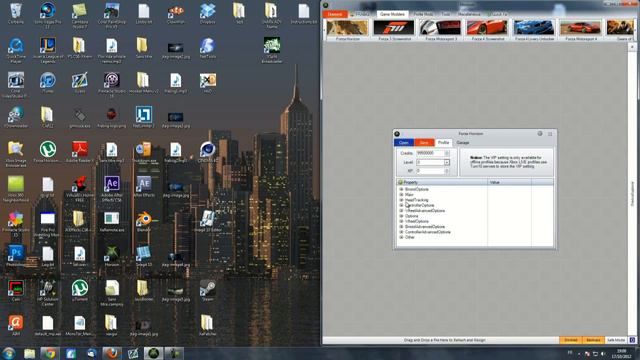This screenshot has height=360, width=640.
Task: Open the QuickTime Player desktop icon
Action: click(x=16, y=50)
